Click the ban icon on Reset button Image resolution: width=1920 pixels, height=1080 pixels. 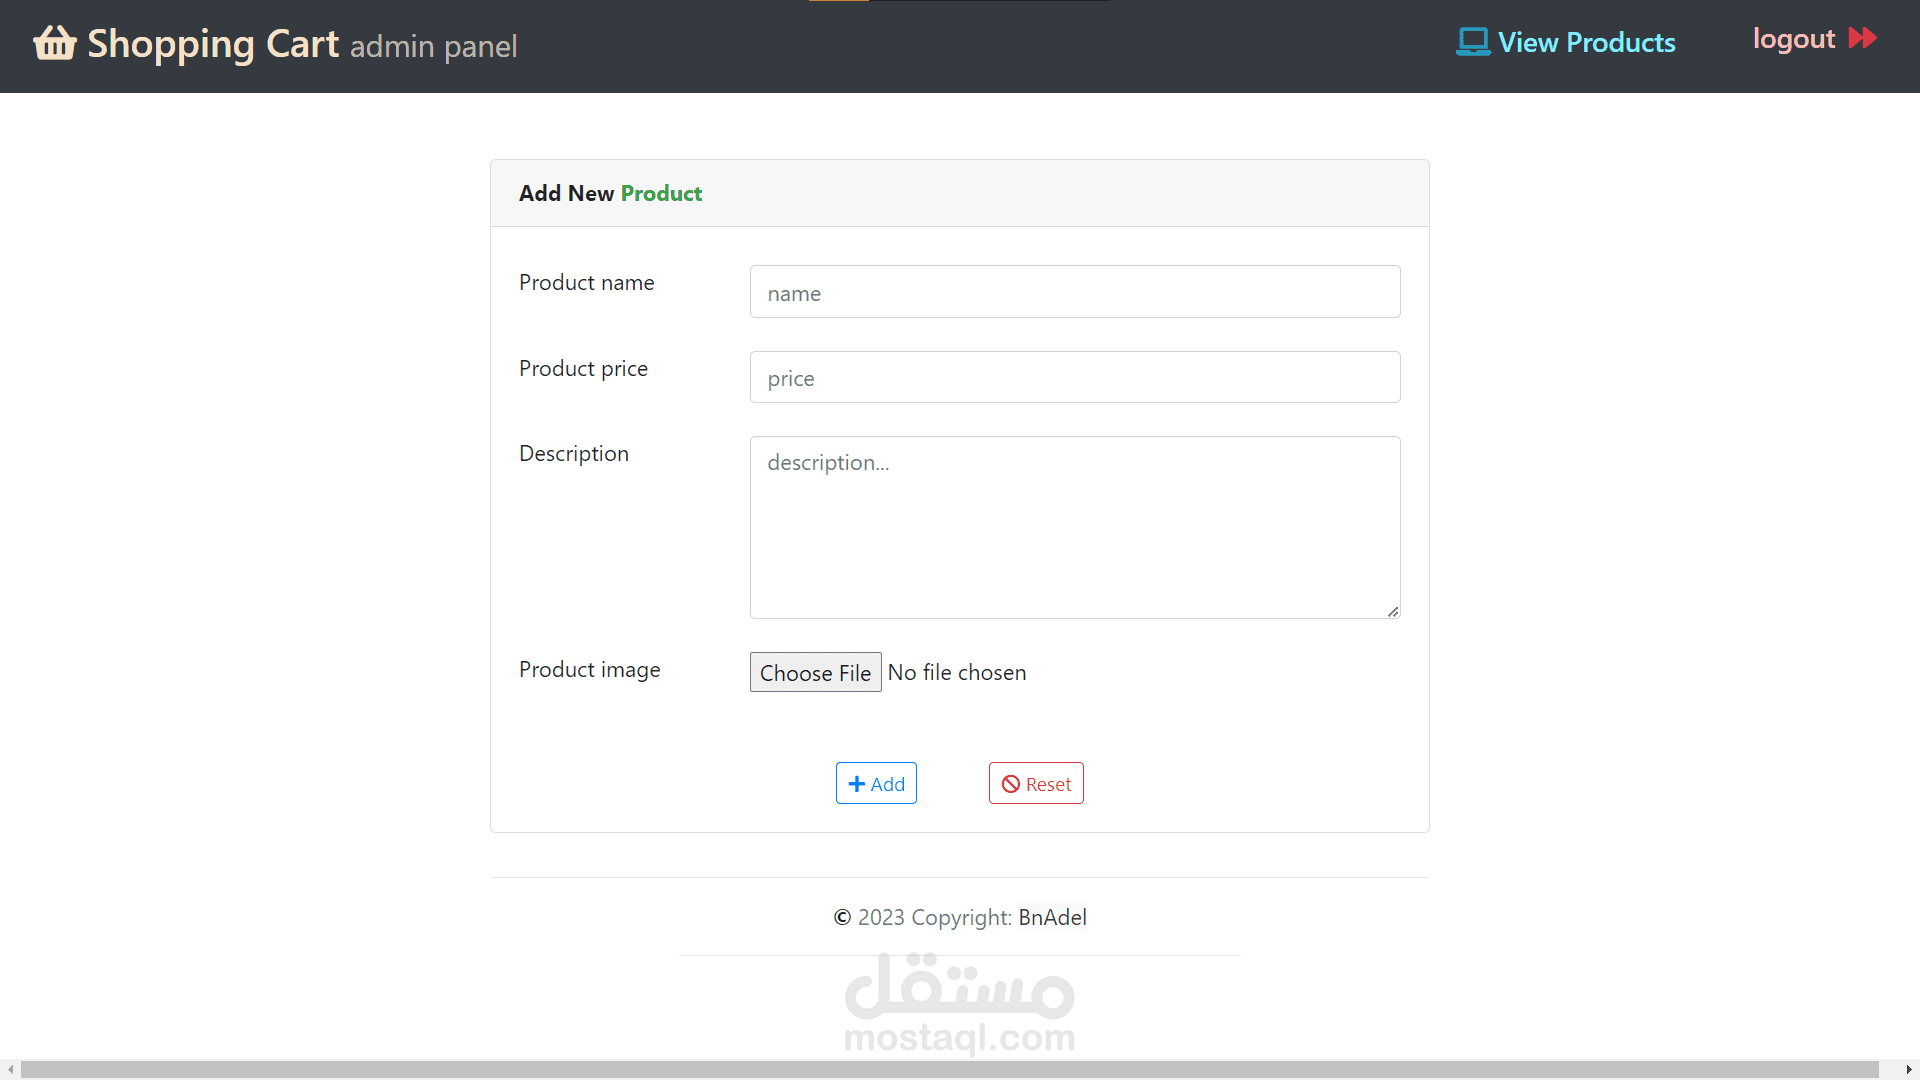(1011, 784)
